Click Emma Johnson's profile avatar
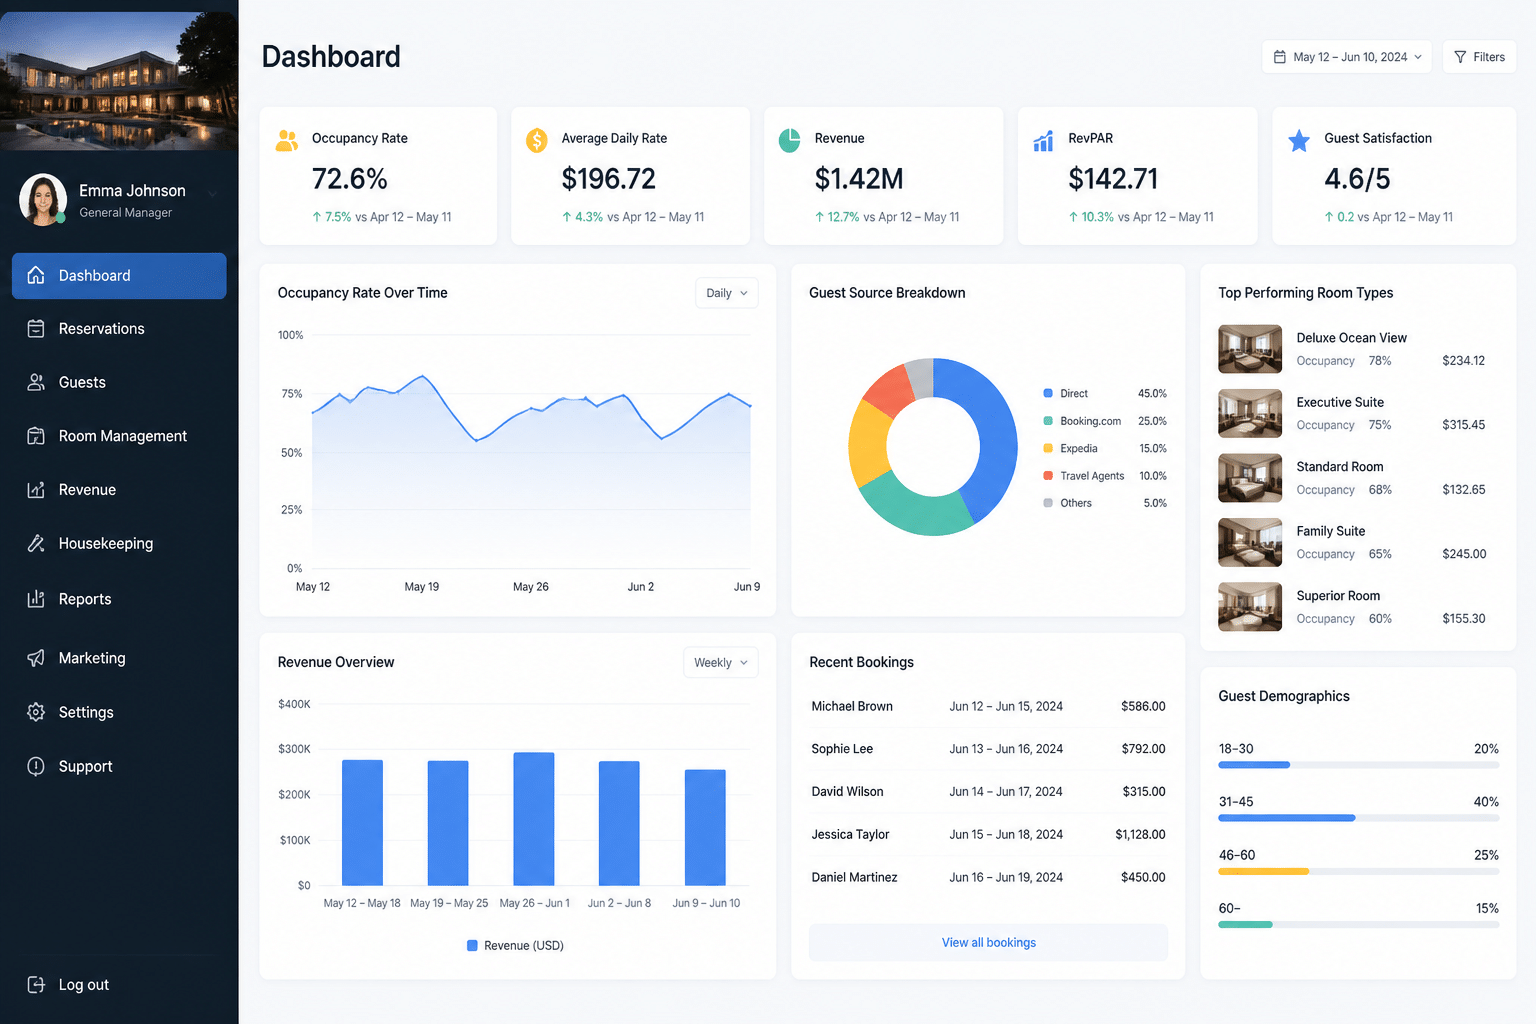This screenshot has width=1536, height=1024. point(43,199)
